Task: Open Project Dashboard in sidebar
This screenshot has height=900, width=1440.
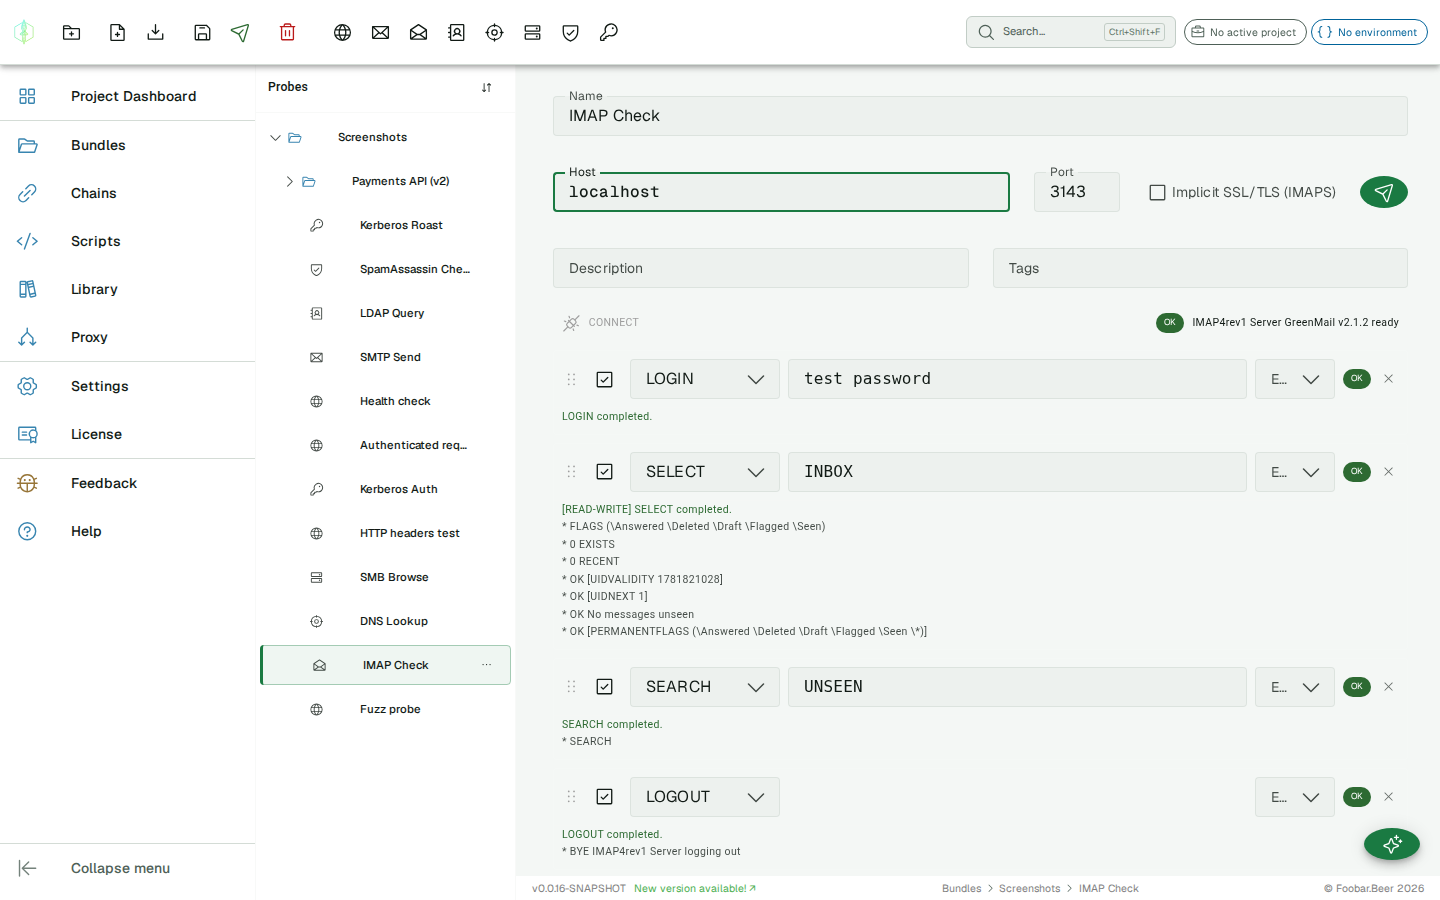Action: tap(128, 96)
